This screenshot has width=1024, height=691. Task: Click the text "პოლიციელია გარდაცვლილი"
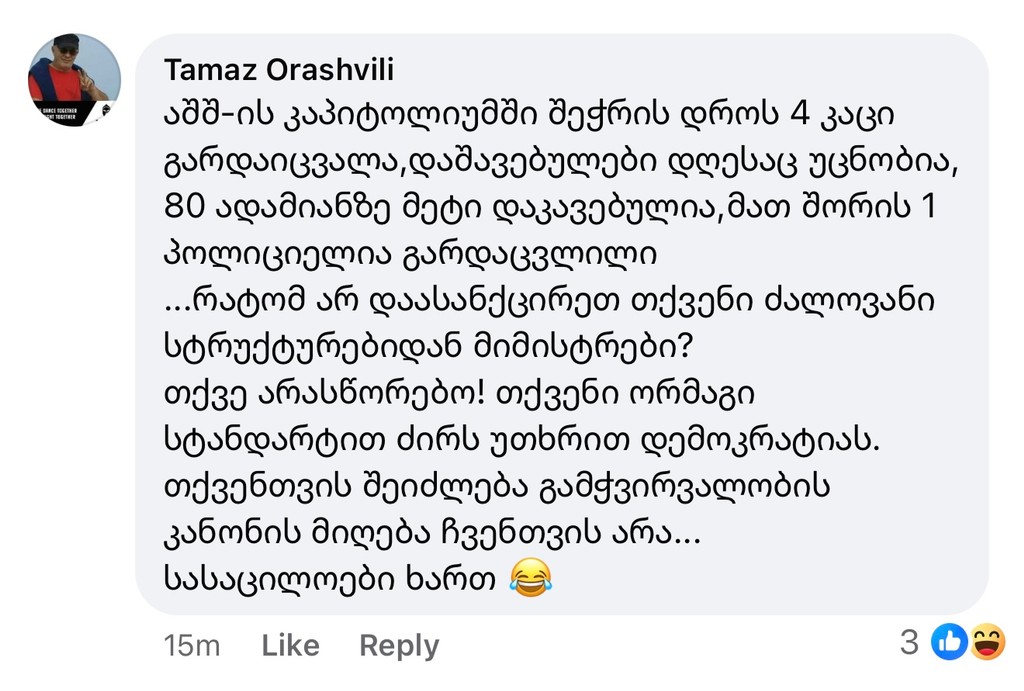[x=409, y=254]
